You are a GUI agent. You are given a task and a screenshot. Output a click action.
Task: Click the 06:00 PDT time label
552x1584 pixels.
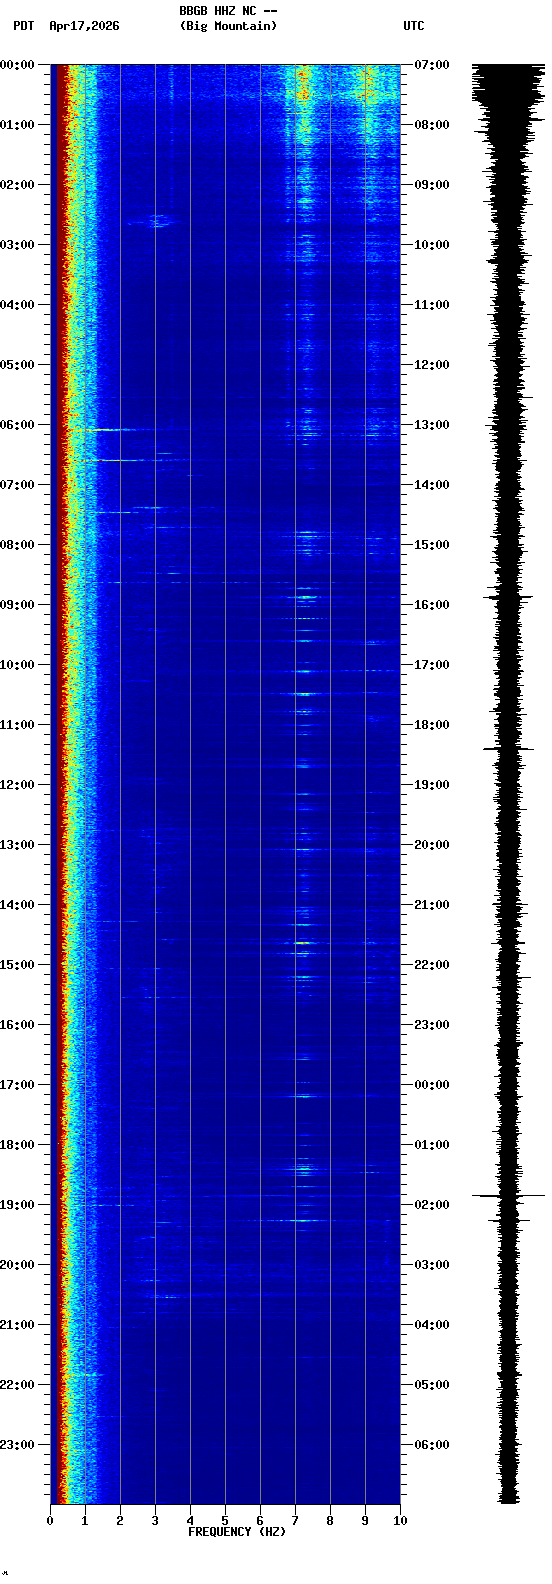click(17, 425)
